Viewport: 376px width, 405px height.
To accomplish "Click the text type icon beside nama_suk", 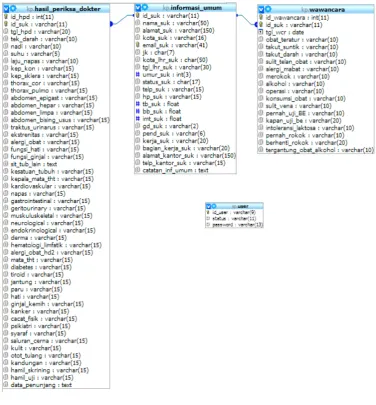I will tap(138, 23).
